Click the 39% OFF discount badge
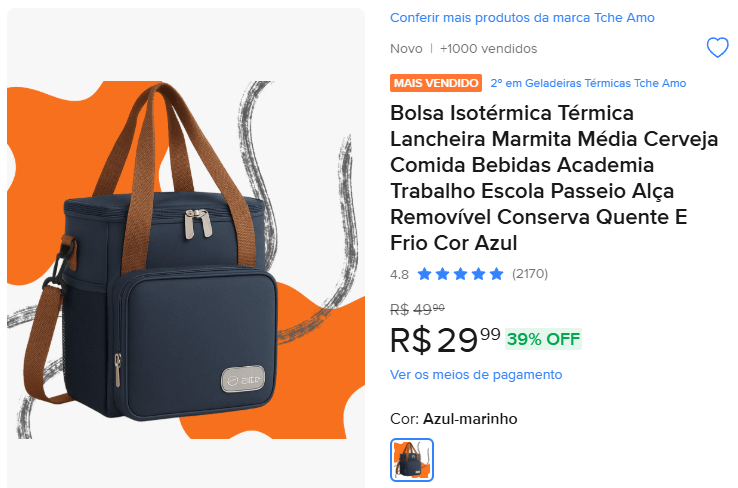Image resolution: width=738 pixels, height=488 pixels. pyautogui.click(x=543, y=339)
